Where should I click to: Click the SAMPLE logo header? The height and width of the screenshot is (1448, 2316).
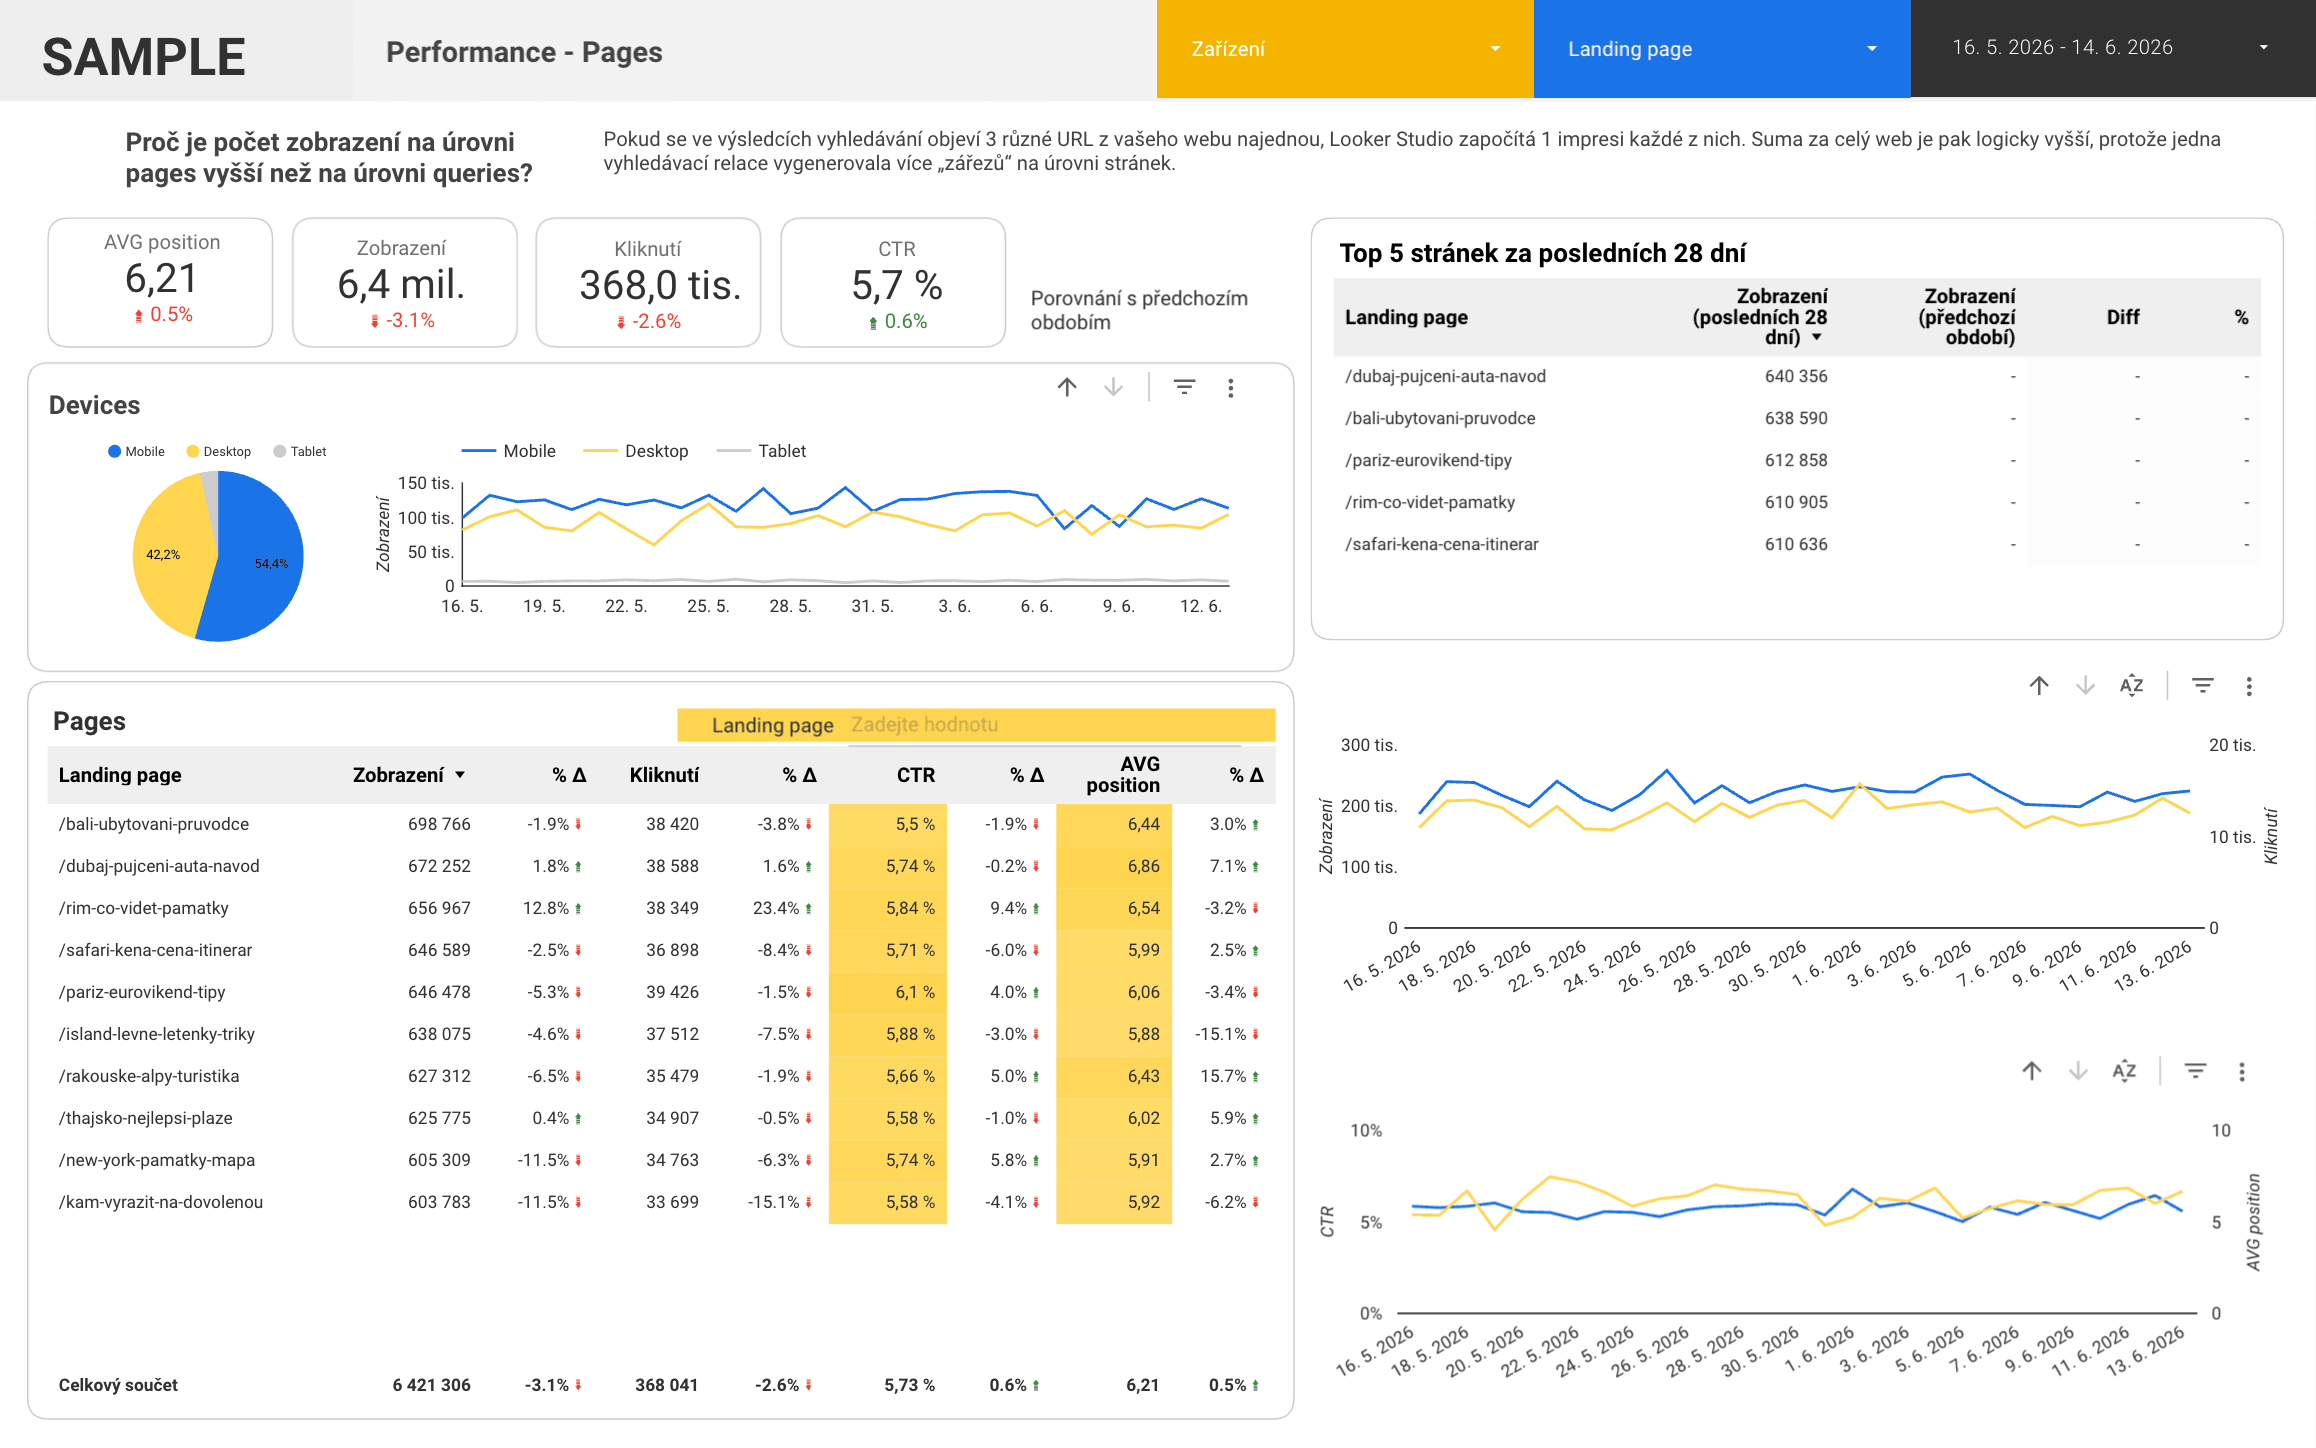(x=144, y=56)
